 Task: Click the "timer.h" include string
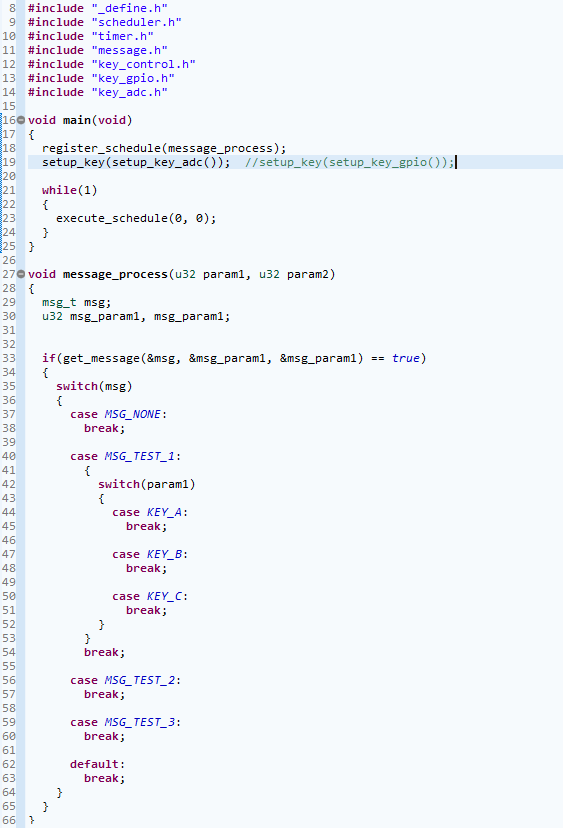point(123,36)
